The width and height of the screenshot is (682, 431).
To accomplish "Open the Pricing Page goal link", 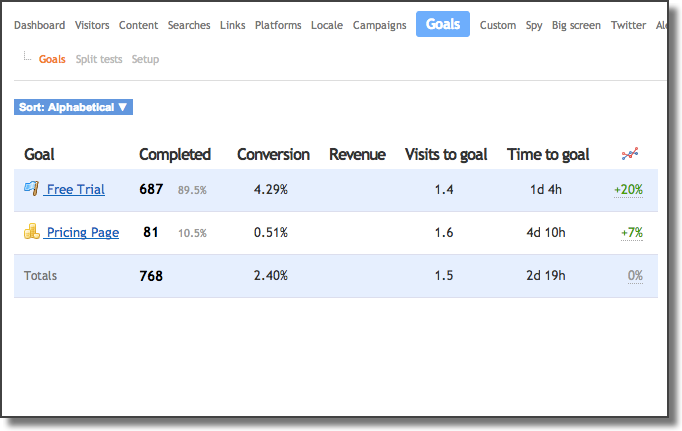I will (x=83, y=233).
